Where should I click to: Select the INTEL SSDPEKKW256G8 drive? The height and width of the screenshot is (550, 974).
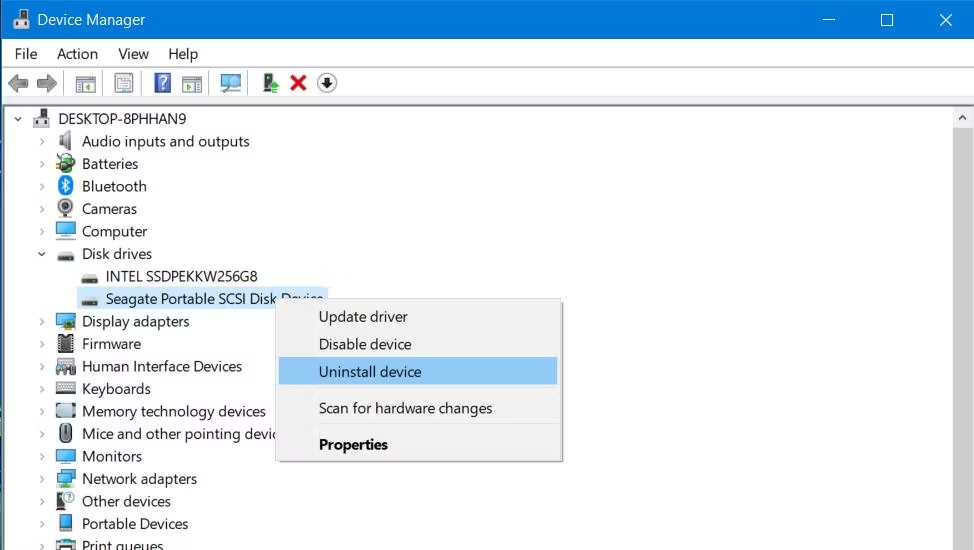[x=181, y=276]
